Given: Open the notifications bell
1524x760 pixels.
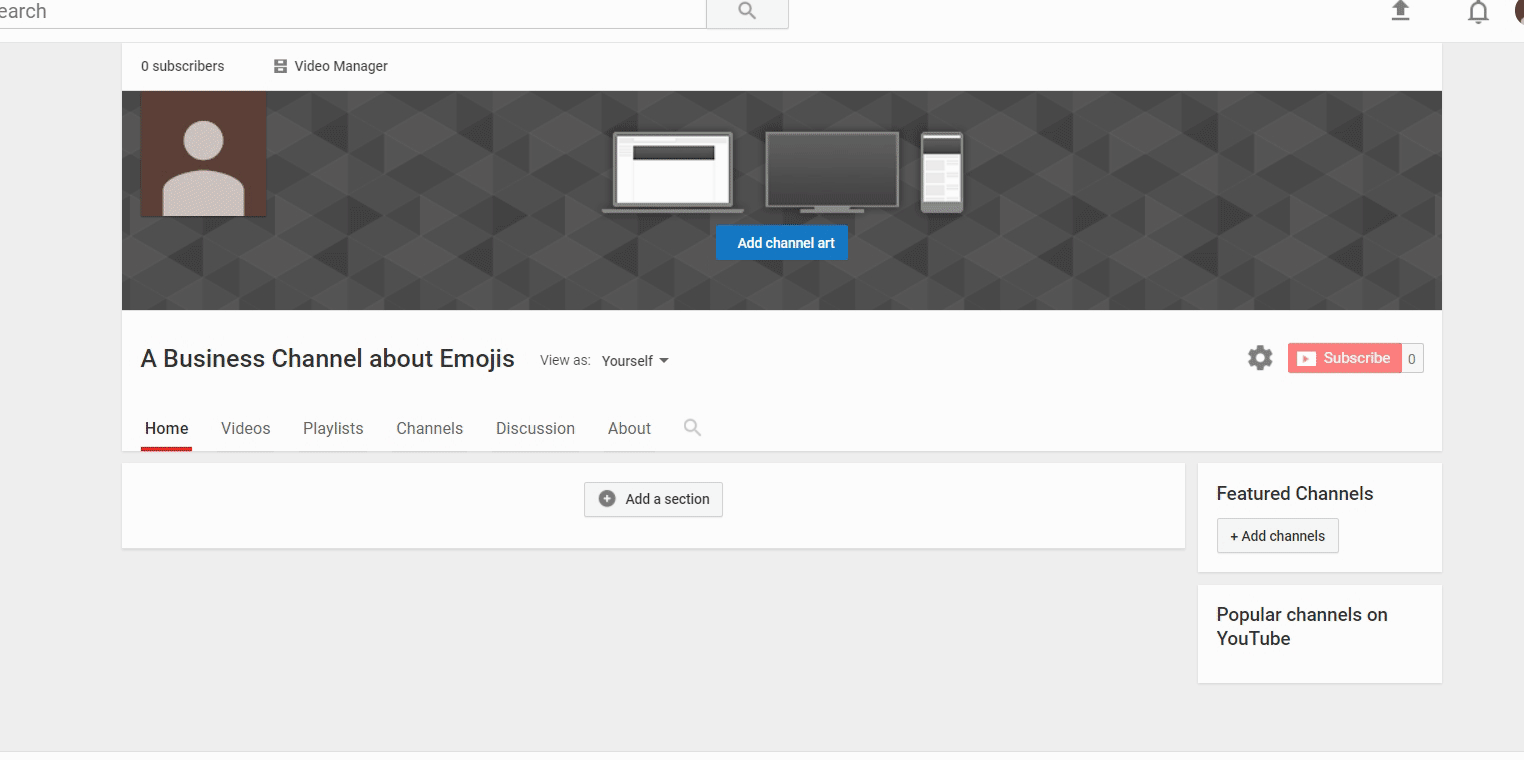Looking at the screenshot, I should tap(1477, 12).
